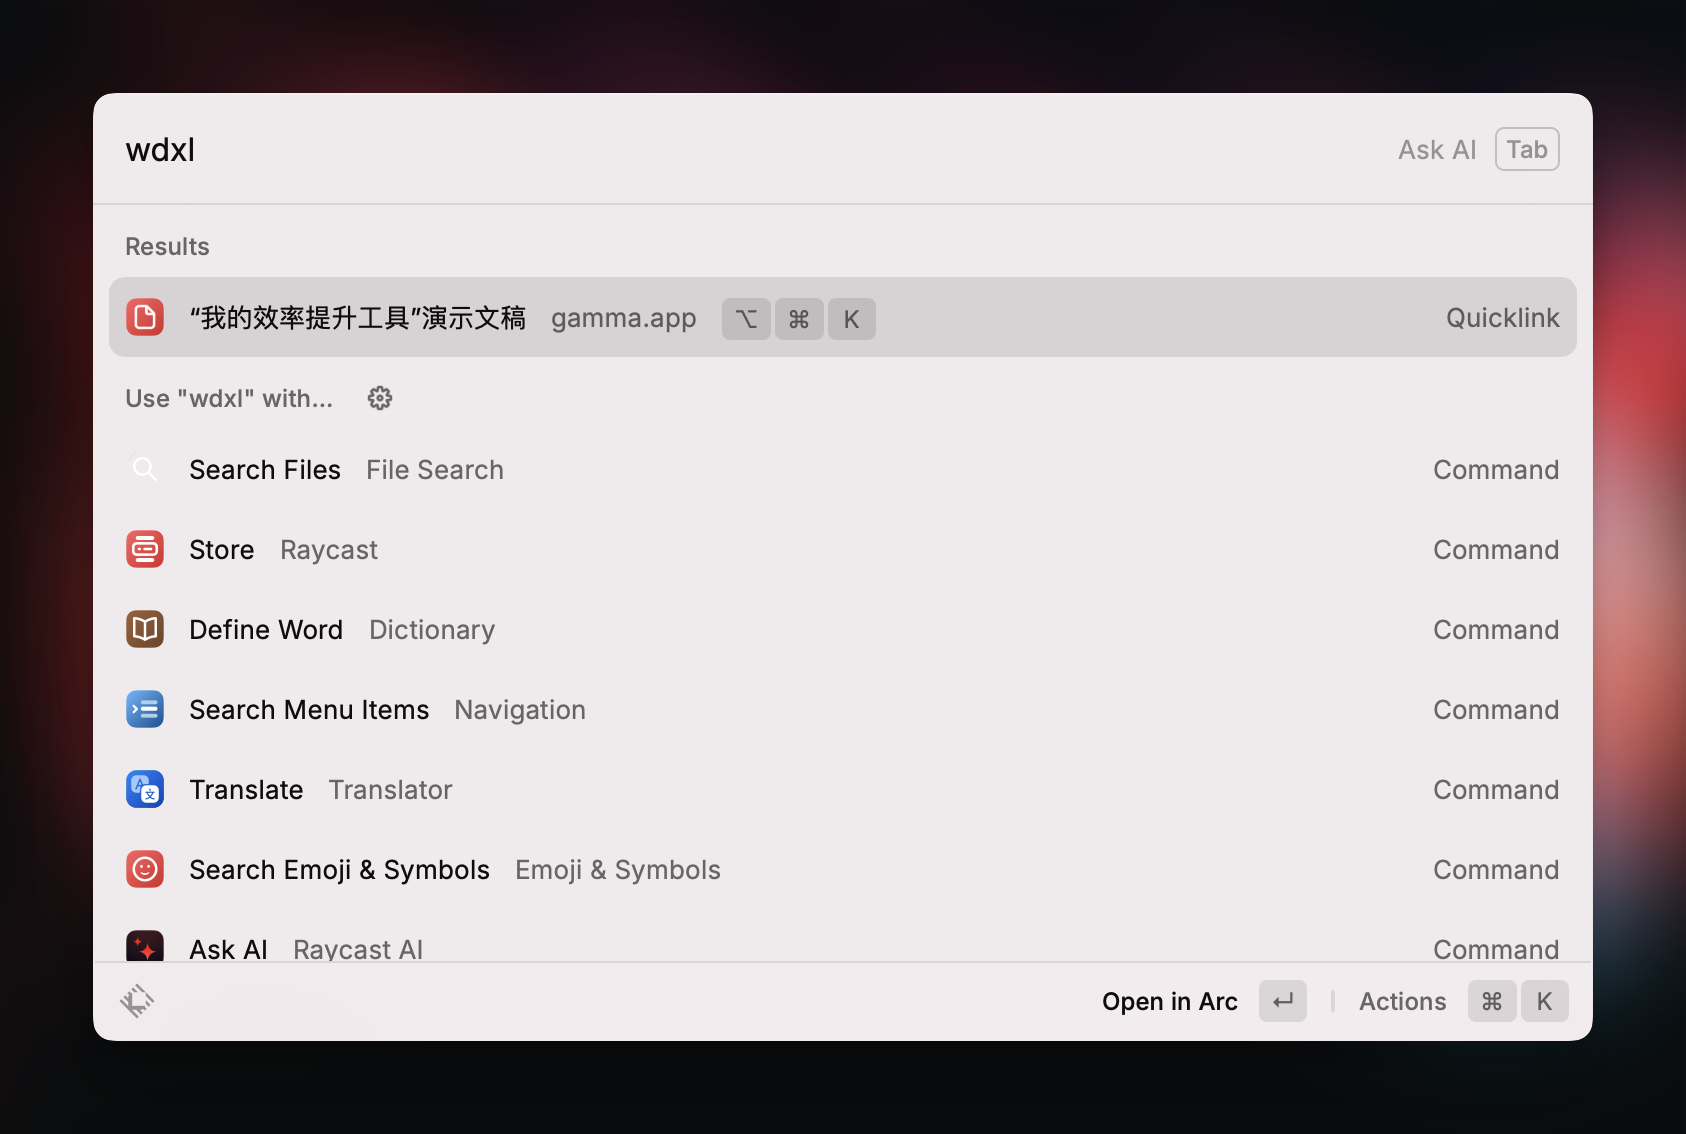Screen dimensions: 1686x1134
Task: Click the ⌥ key badge on the quicklink
Action: coord(746,318)
